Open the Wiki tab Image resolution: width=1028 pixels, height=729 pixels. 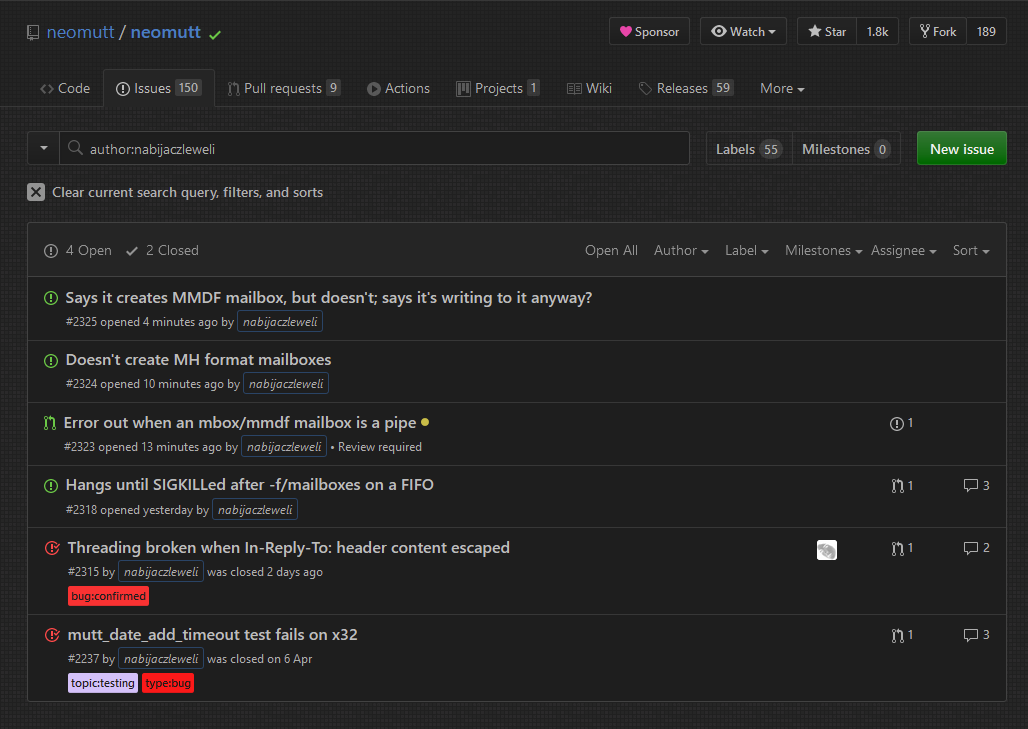point(589,88)
